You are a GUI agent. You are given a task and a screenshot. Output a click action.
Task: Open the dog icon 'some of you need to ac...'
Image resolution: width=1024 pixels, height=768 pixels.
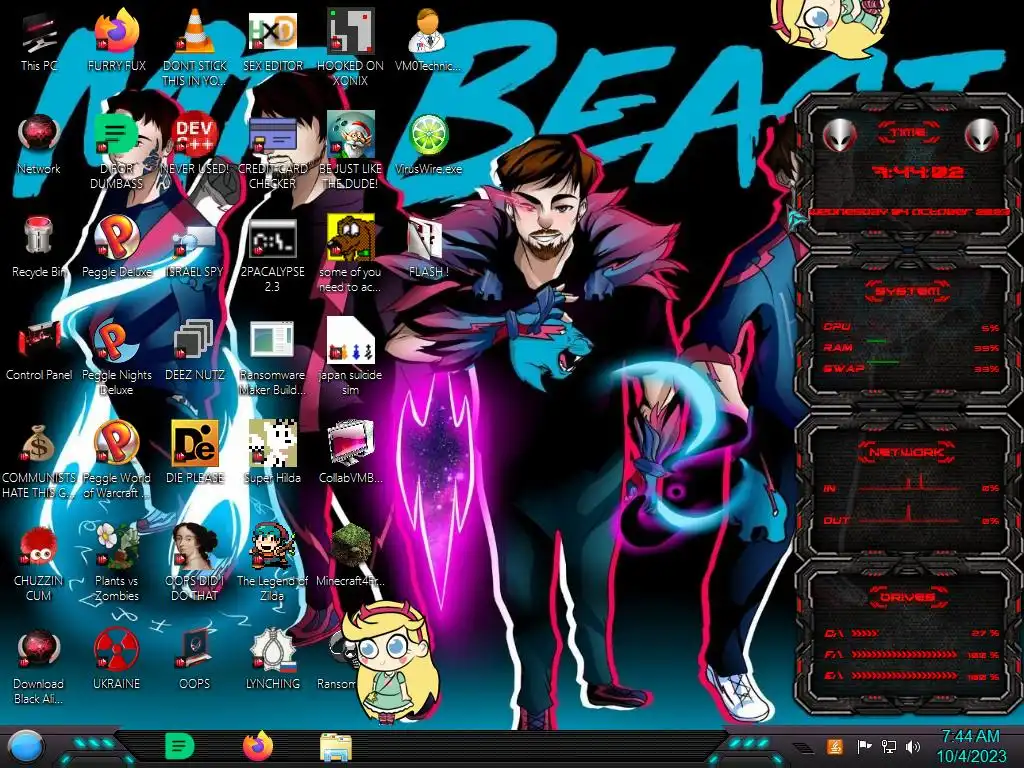[x=351, y=255]
